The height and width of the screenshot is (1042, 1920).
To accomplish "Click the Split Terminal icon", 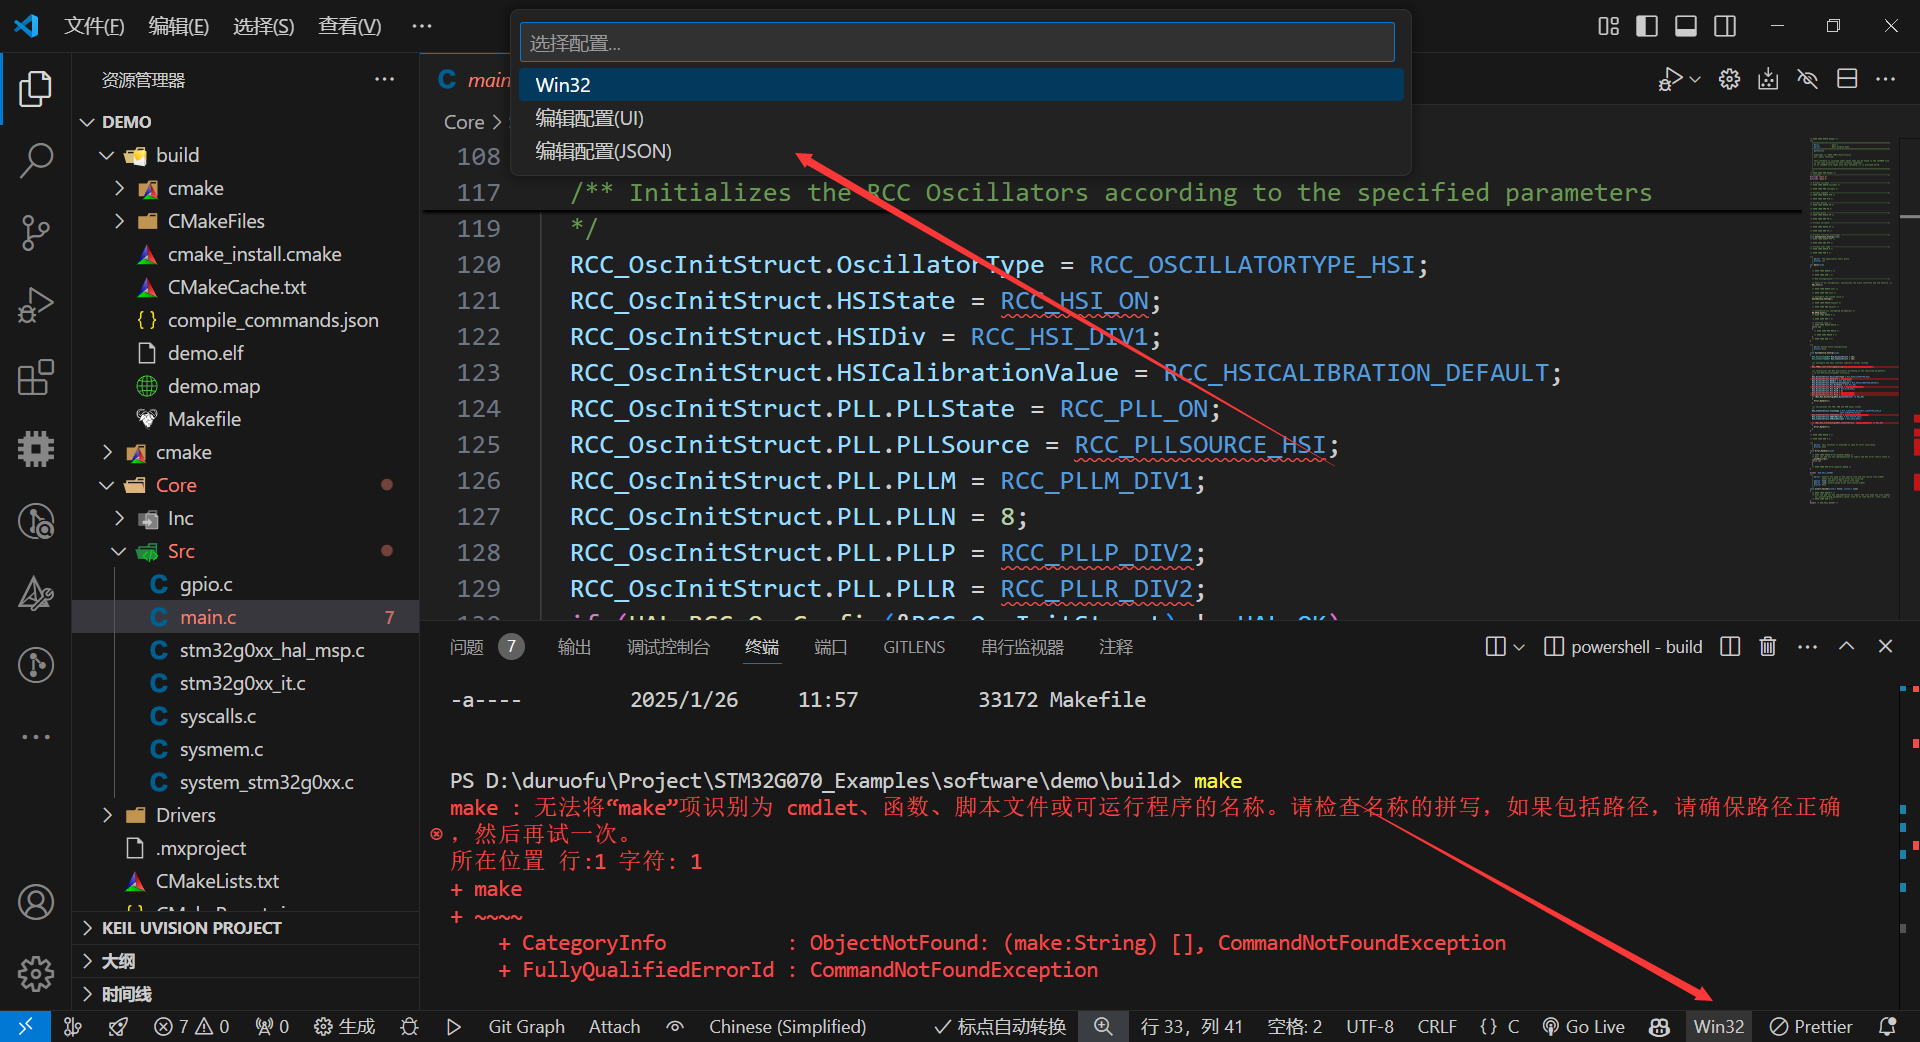I will click(1730, 647).
